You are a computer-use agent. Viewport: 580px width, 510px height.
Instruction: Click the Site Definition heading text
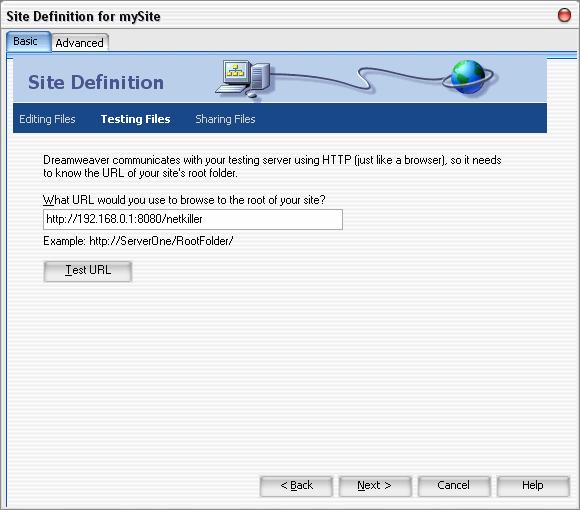(x=96, y=82)
